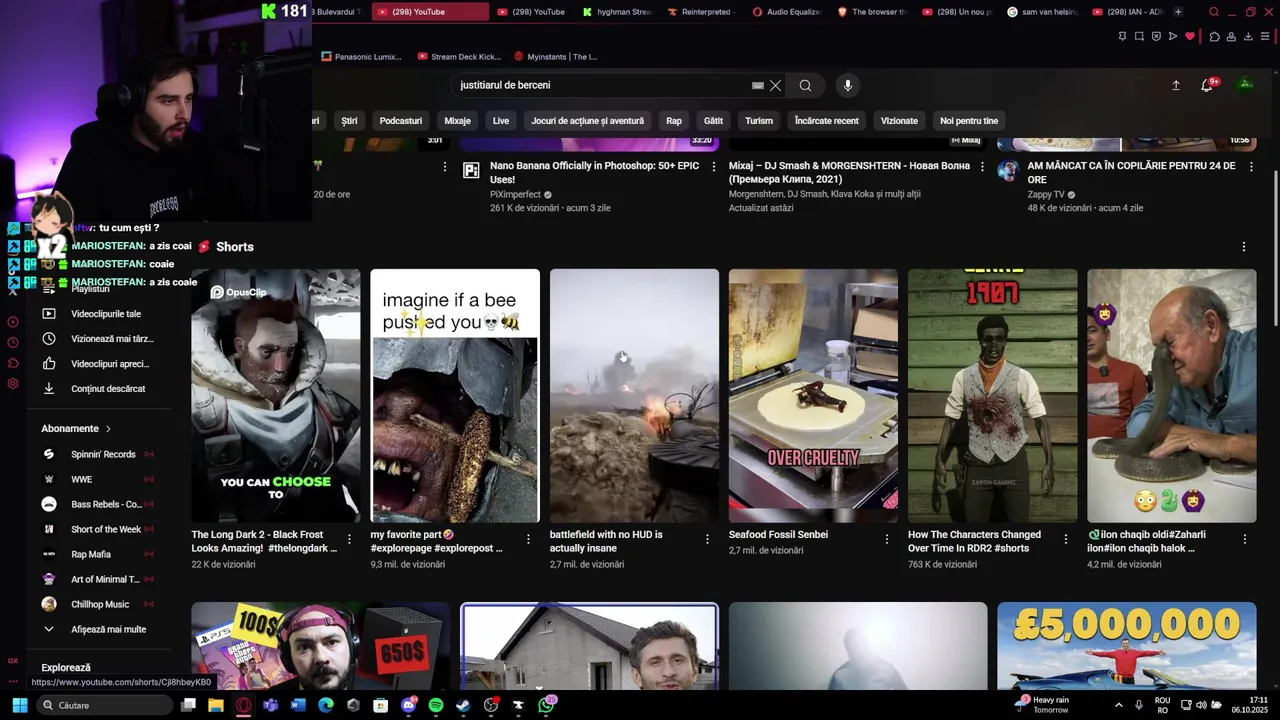This screenshot has width=1280, height=720.
Task: Open the browser extensions cube icon
Action: (x=1214, y=36)
